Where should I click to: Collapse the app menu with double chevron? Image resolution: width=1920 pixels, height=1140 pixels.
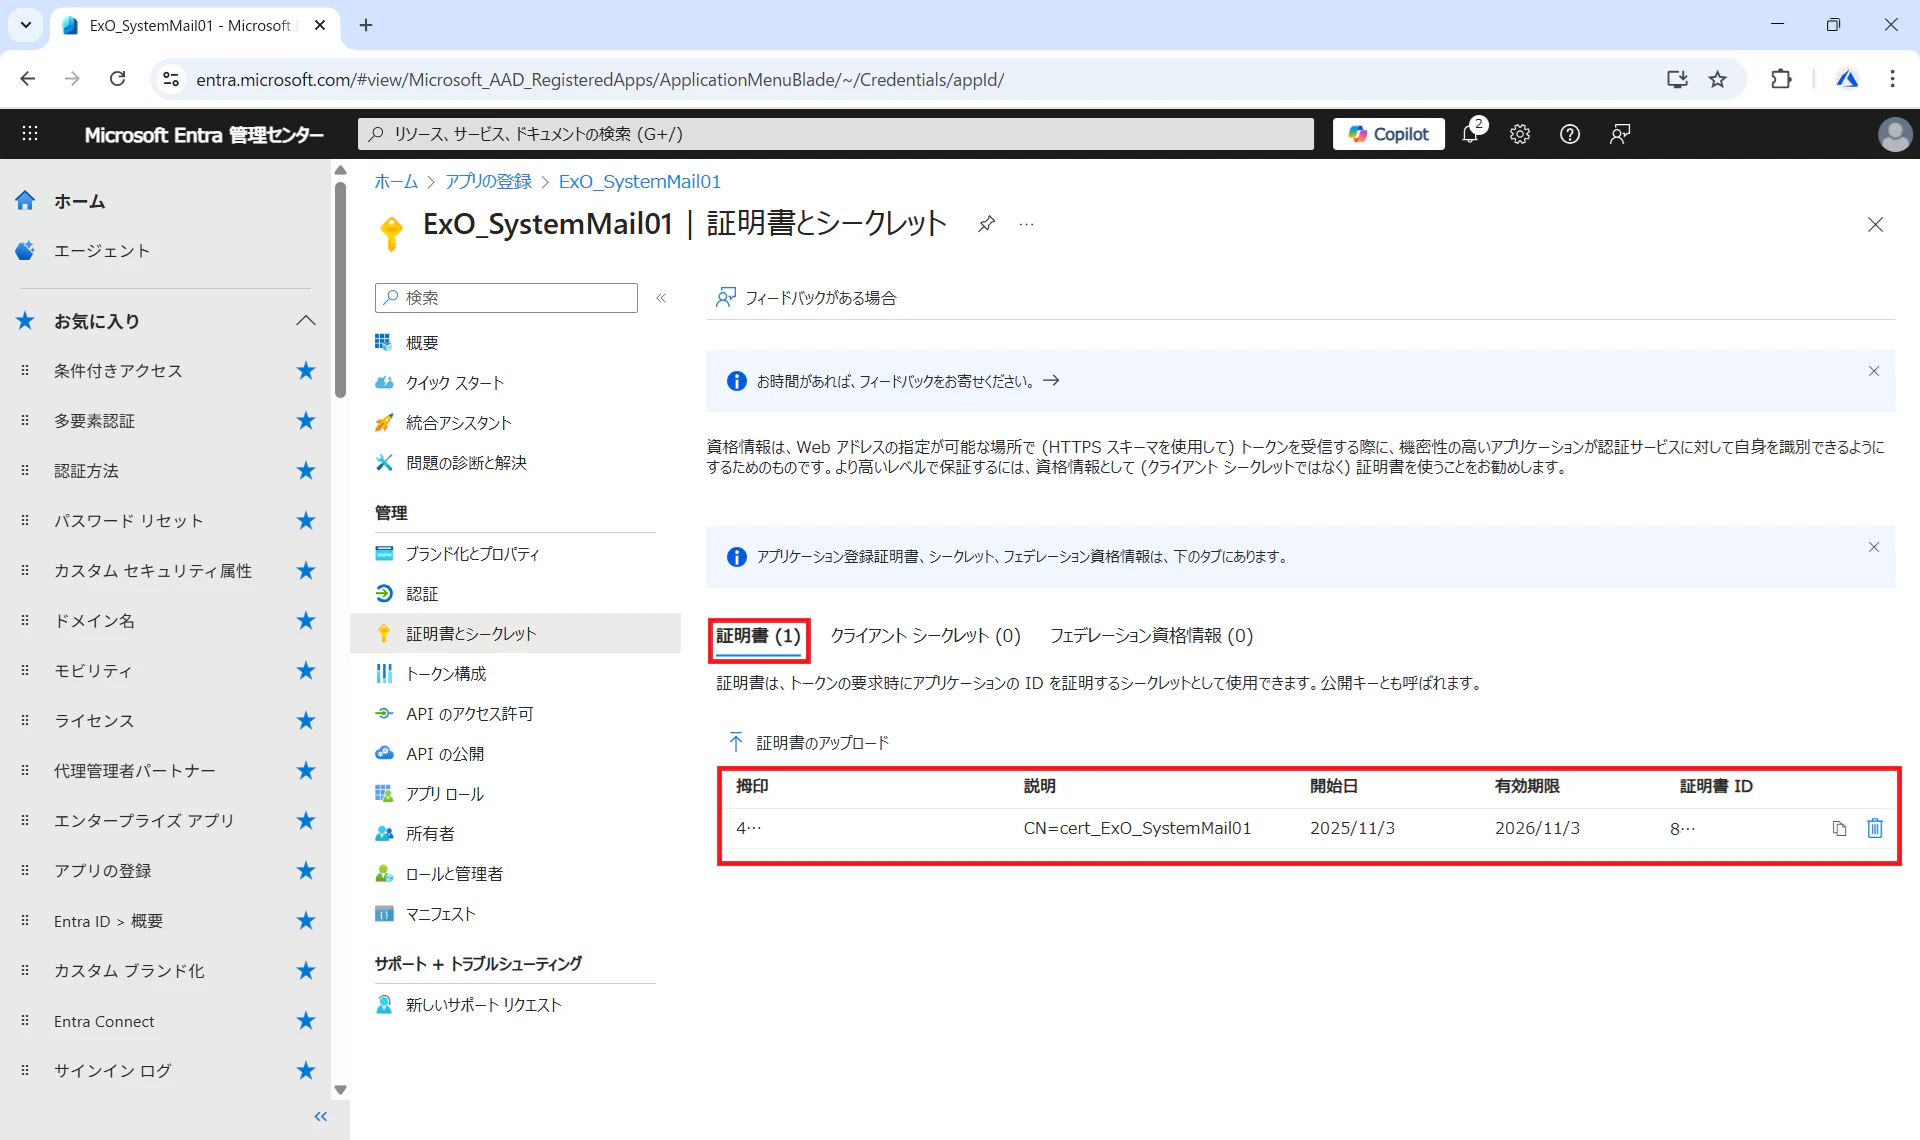(661, 298)
